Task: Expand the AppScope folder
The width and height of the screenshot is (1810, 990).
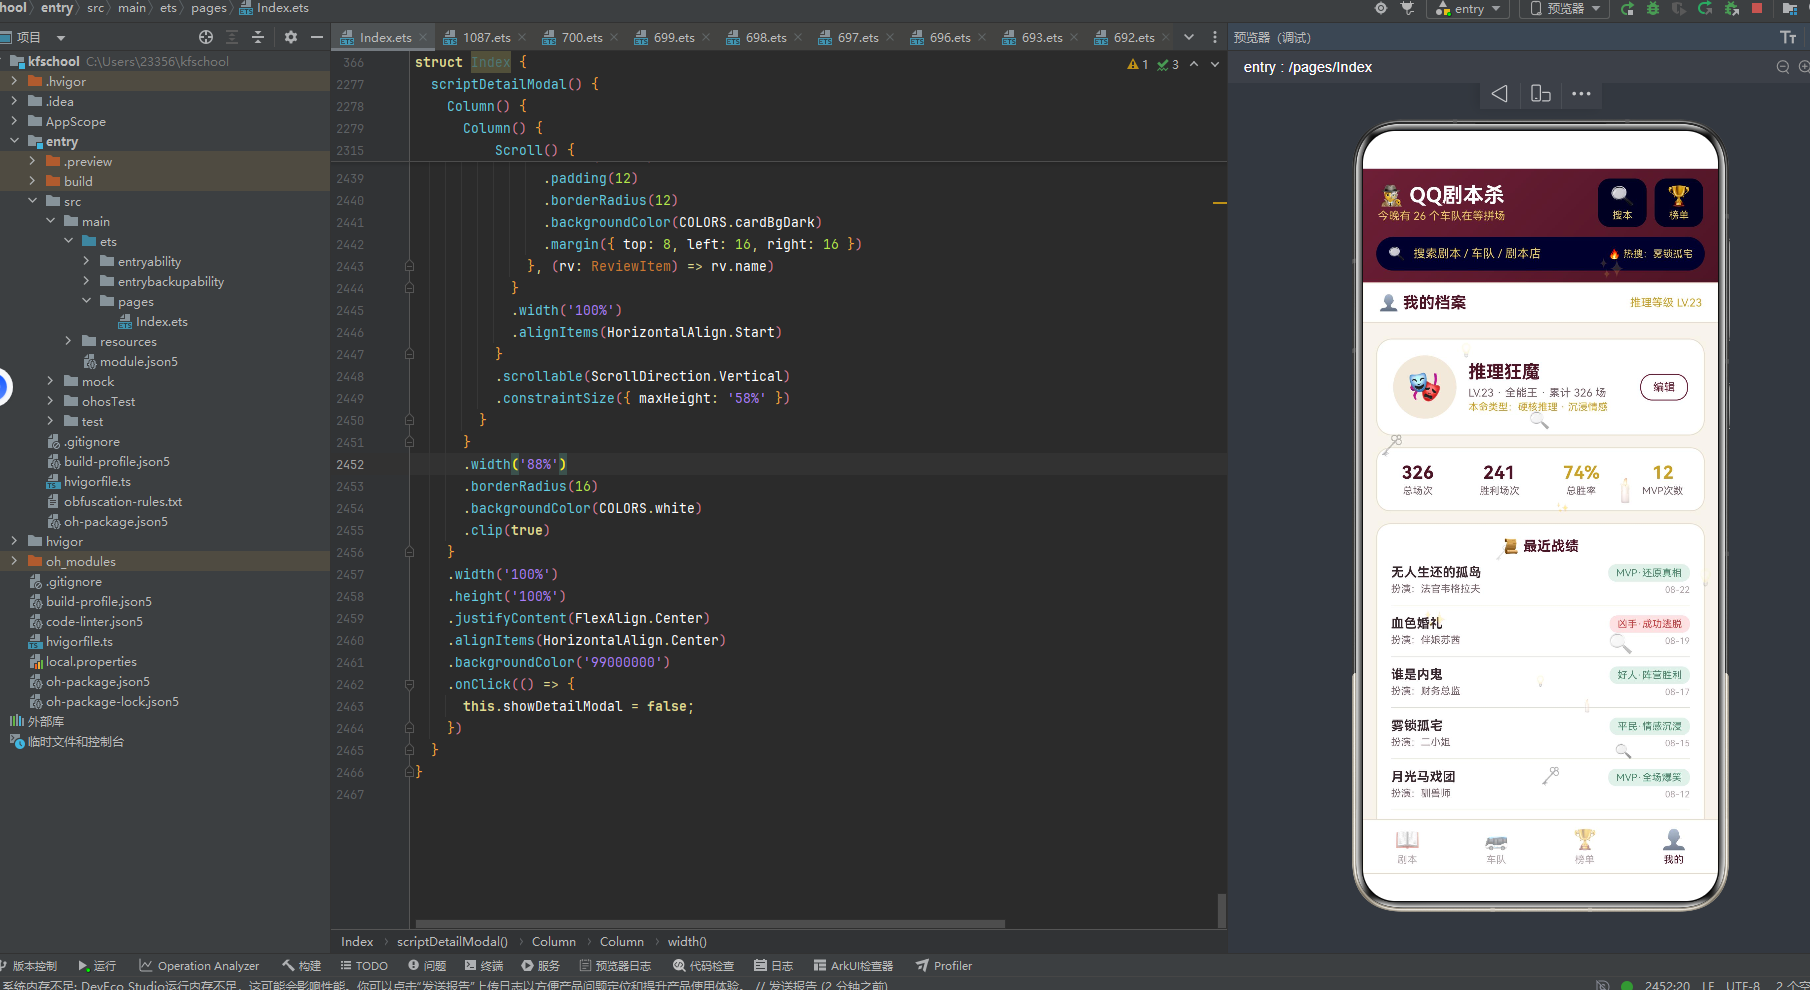Action: tap(14, 121)
